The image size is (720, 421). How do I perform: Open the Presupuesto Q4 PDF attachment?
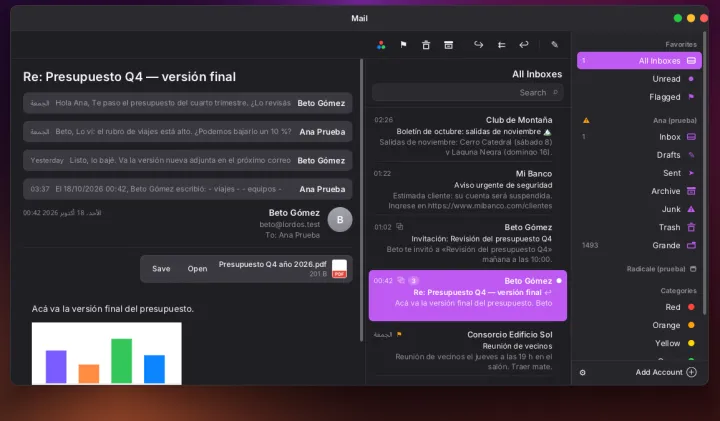tap(197, 269)
